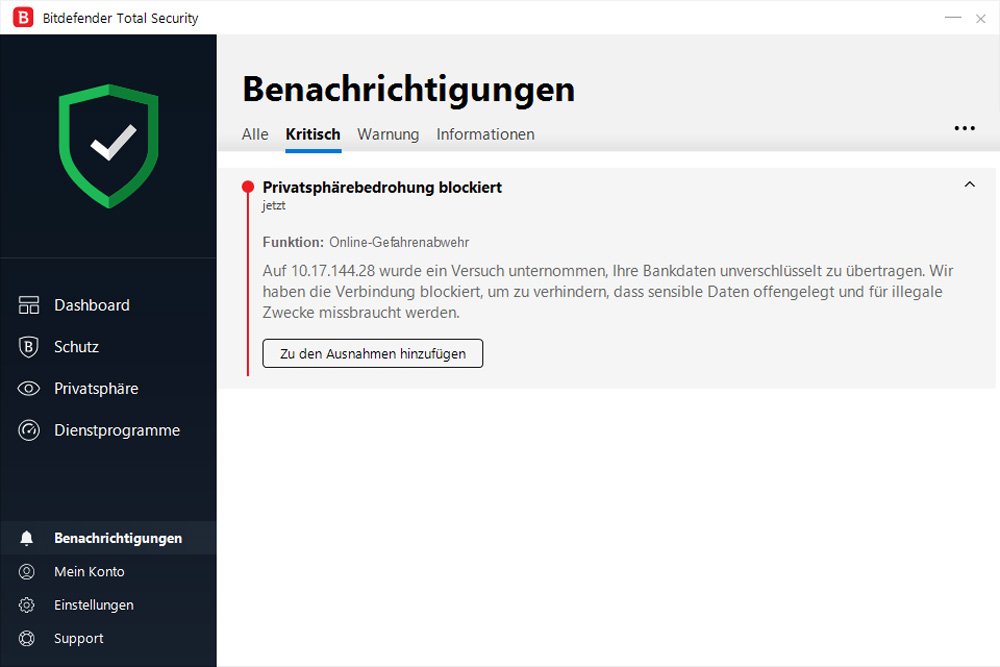The image size is (1000, 667).
Task: Click the Support lifebuoy icon
Action: click(27, 638)
